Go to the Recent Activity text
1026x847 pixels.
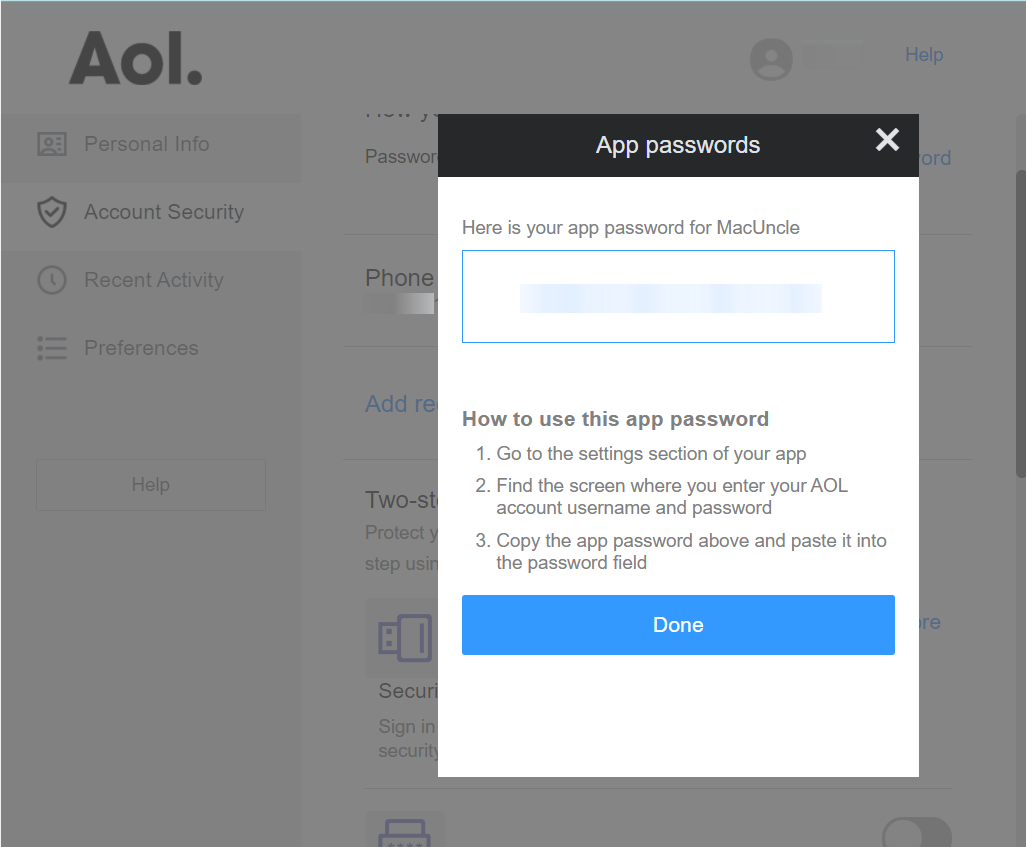[x=154, y=280]
